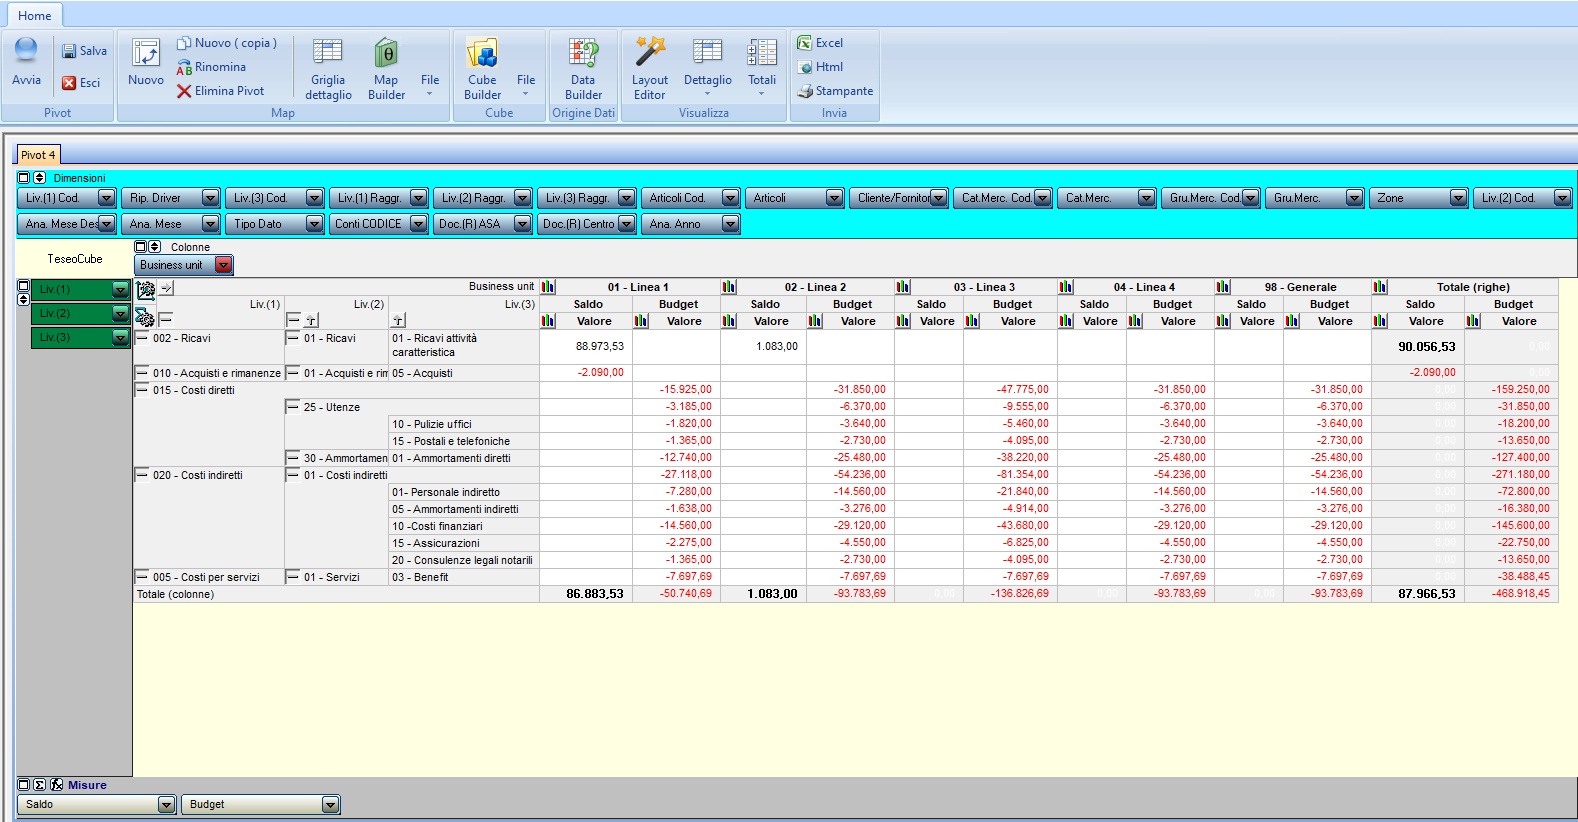
Task: Open the Zone dimension dropdown
Action: (1459, 198)
